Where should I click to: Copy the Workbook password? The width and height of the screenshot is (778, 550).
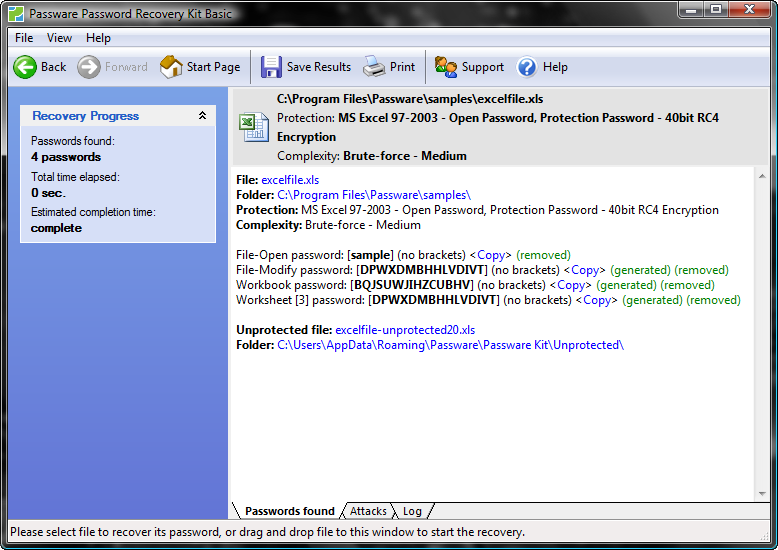(x=571, y=285)
